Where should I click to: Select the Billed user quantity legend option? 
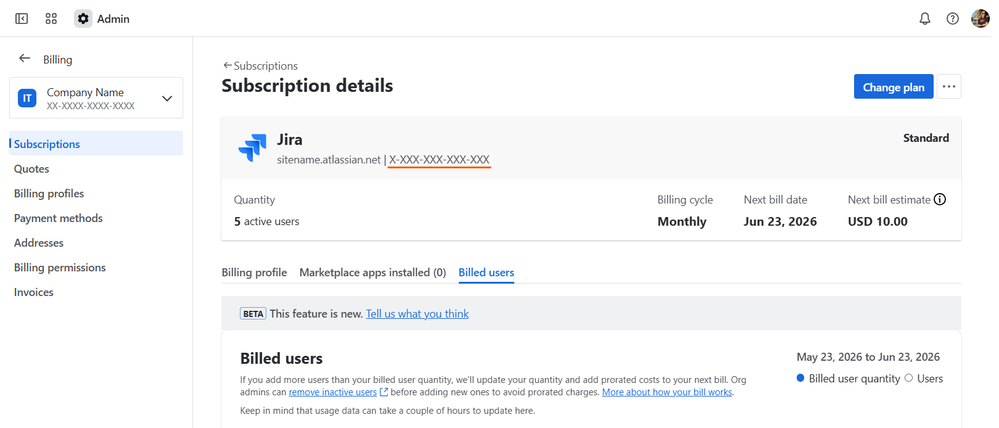coord(848,378)
